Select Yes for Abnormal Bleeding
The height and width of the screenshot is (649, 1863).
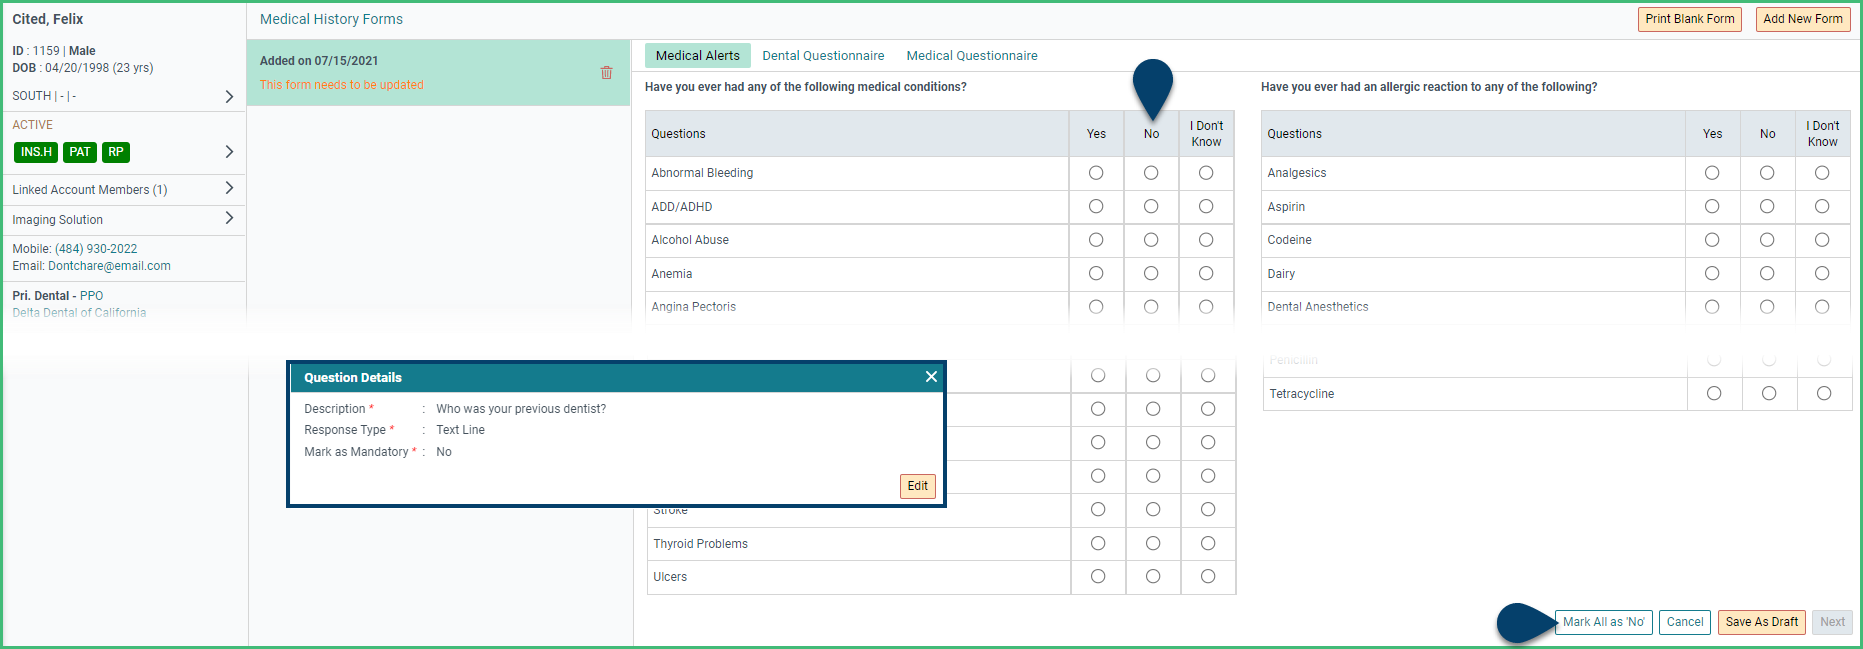(x=1096, y=173)
